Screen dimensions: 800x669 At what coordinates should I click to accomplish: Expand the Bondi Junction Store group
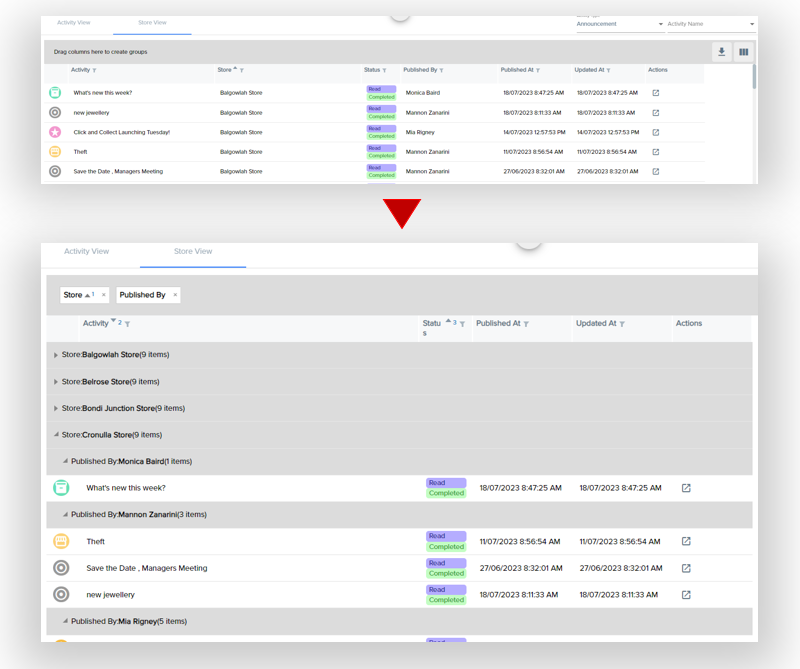point(56,409)
